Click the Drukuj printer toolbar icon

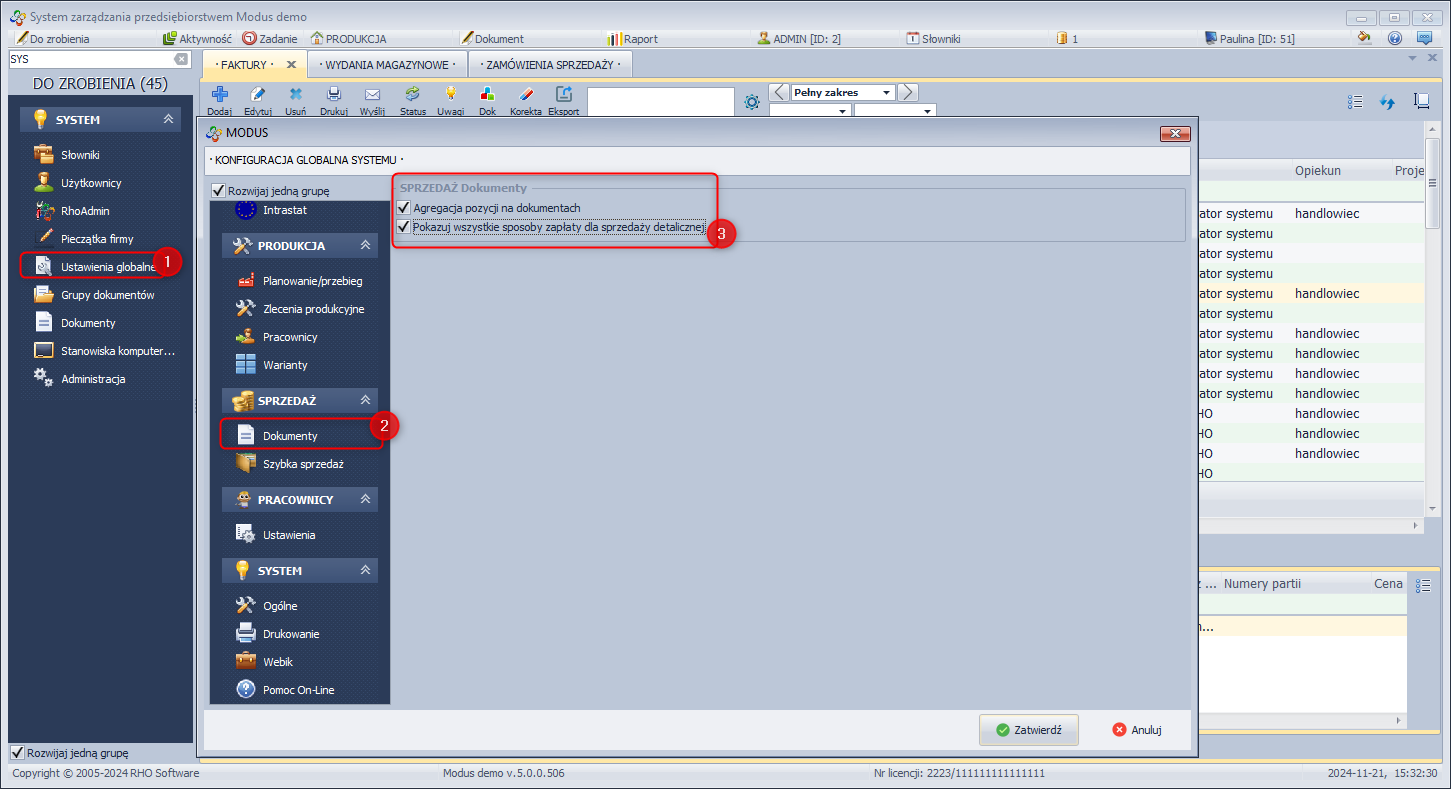pos(334,95)
